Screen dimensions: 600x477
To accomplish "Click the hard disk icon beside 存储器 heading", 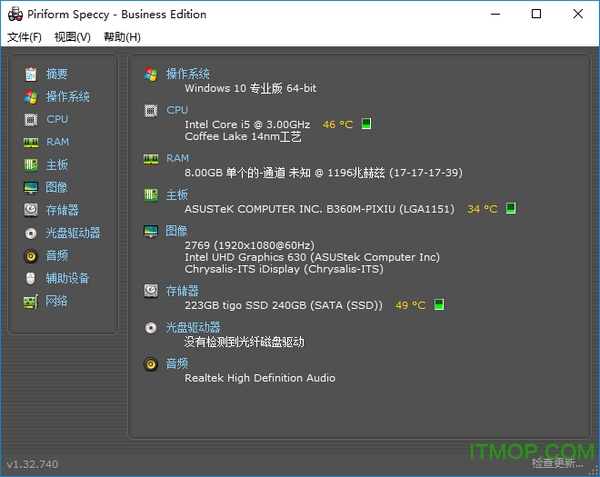I will tap(151, 291).
